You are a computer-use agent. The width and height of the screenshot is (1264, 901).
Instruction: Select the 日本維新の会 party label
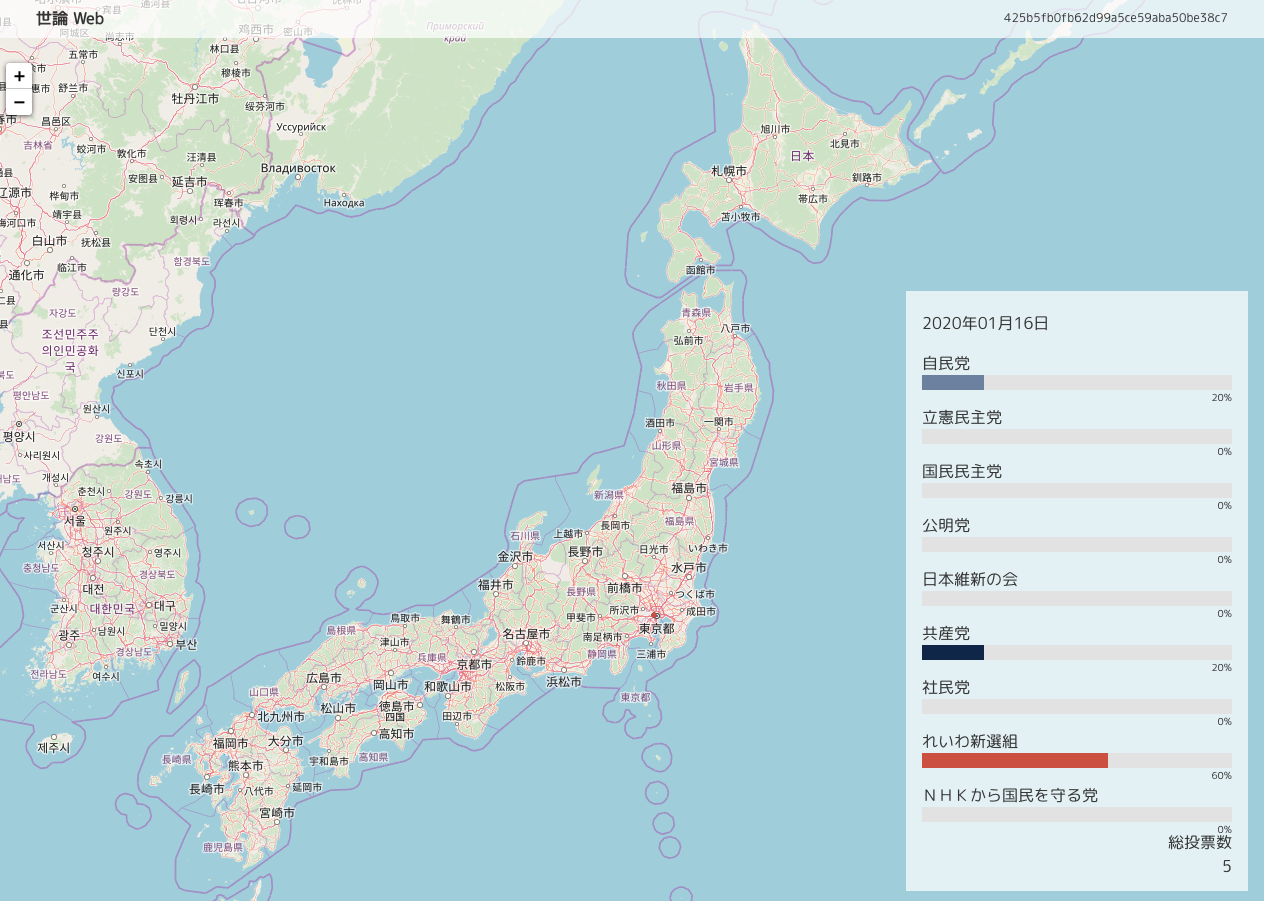point(970,579)
